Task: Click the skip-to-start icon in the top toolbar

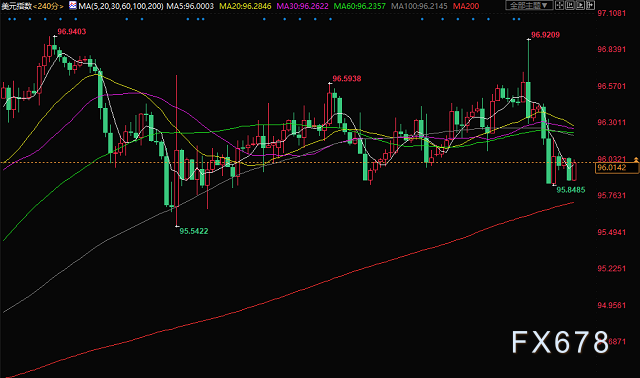Action: click(570, 5)
